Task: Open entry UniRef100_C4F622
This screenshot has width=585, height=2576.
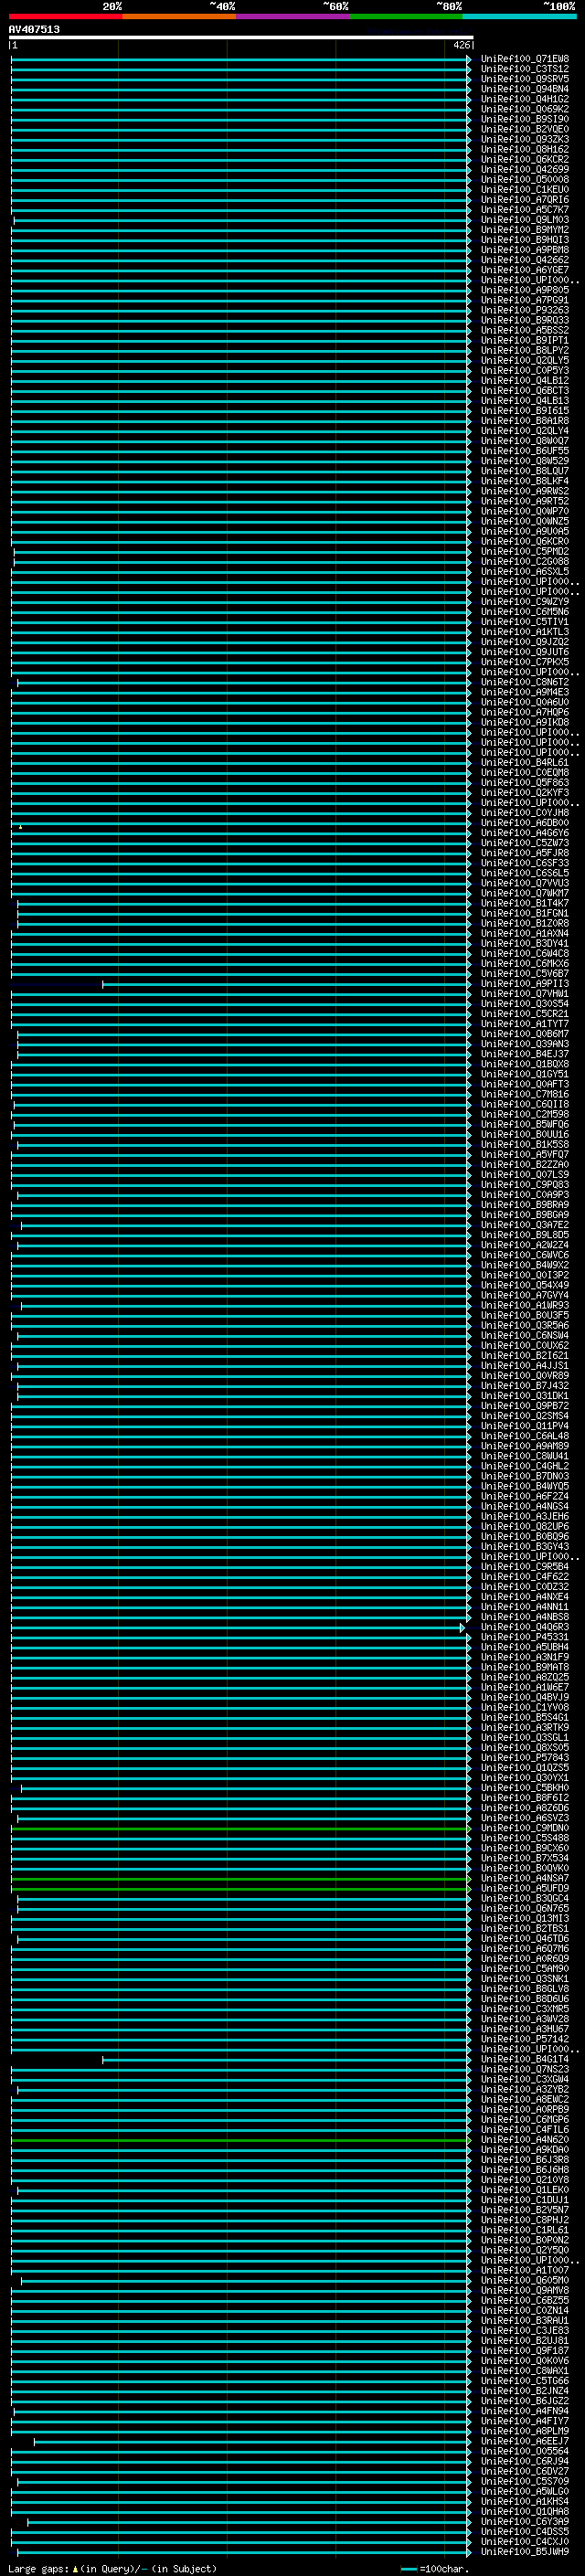Action: pos(524,1577)
